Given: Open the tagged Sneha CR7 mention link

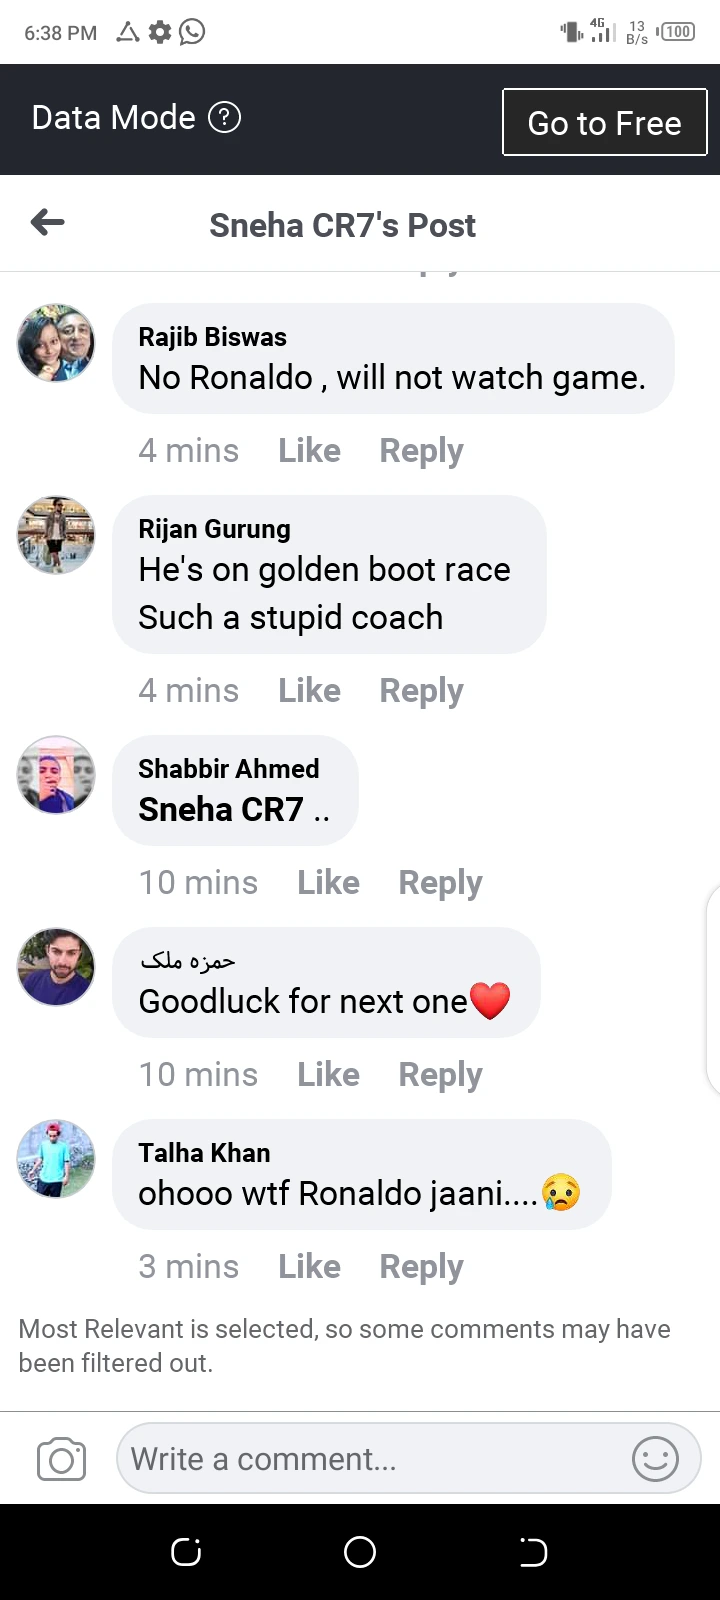Looking at the screenshot, I should click(x=221, y=809).
